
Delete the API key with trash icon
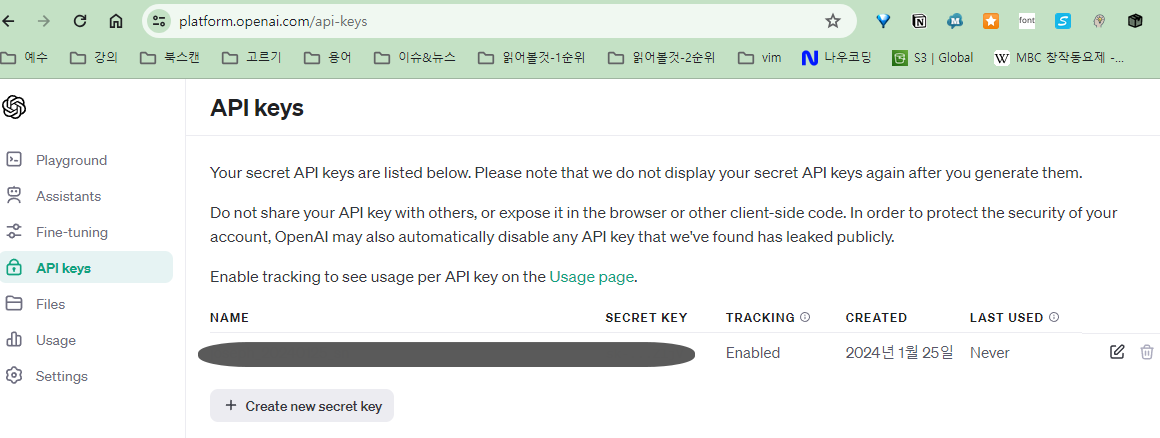click(x=1147, y=352)
